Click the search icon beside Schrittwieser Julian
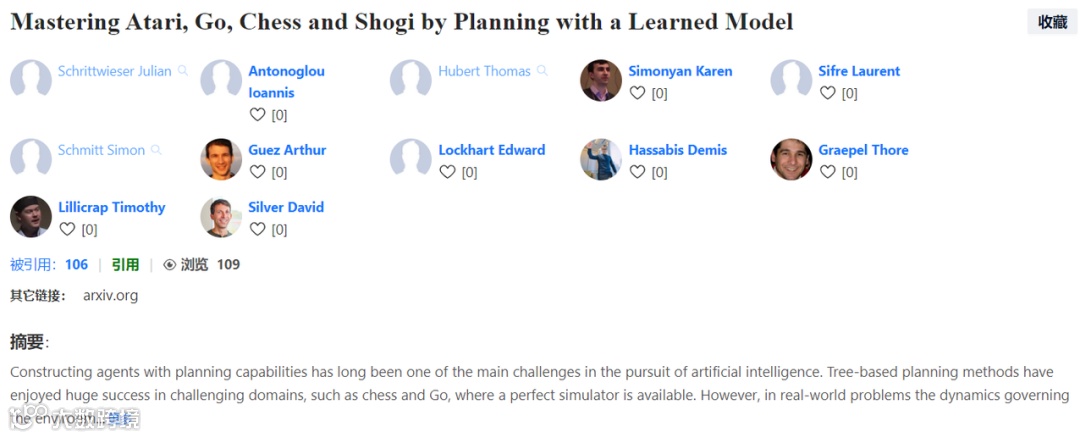Viewport: 1080px width, 438px height. [183, 71]
